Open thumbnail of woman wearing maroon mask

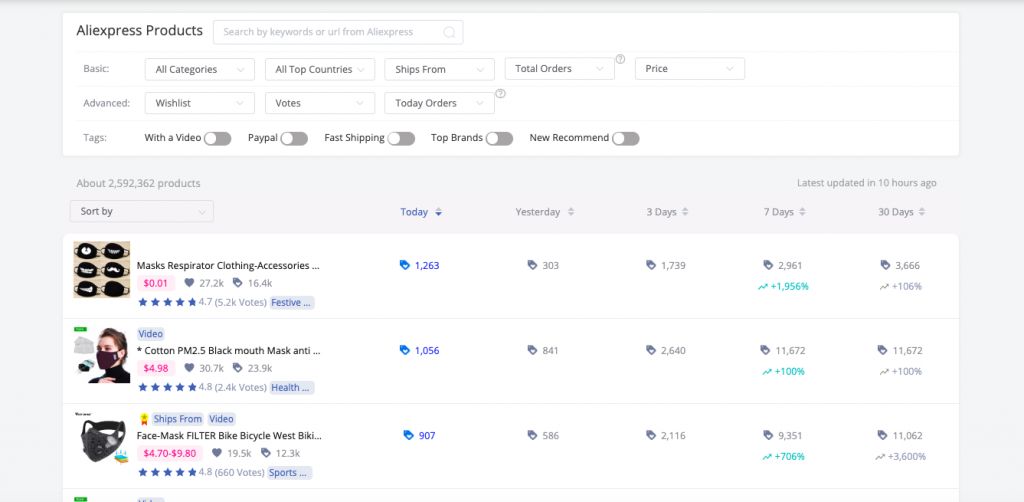click(101, 354)
